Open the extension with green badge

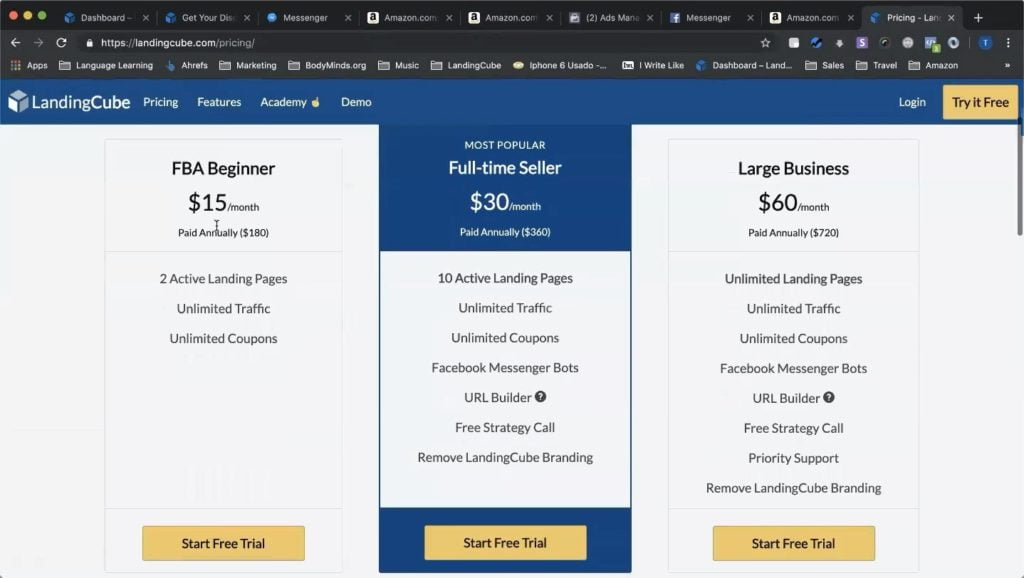pos(931,44)
